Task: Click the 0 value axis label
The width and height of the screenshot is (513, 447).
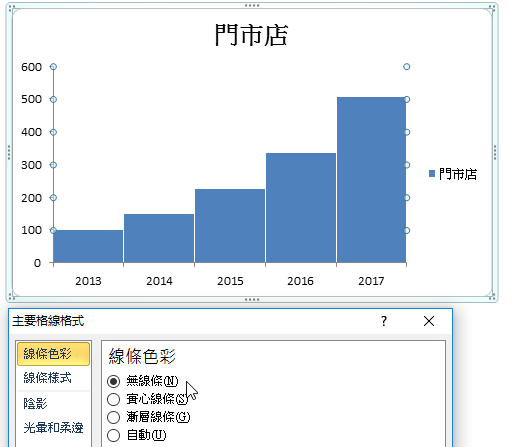Action: point(37,263)
